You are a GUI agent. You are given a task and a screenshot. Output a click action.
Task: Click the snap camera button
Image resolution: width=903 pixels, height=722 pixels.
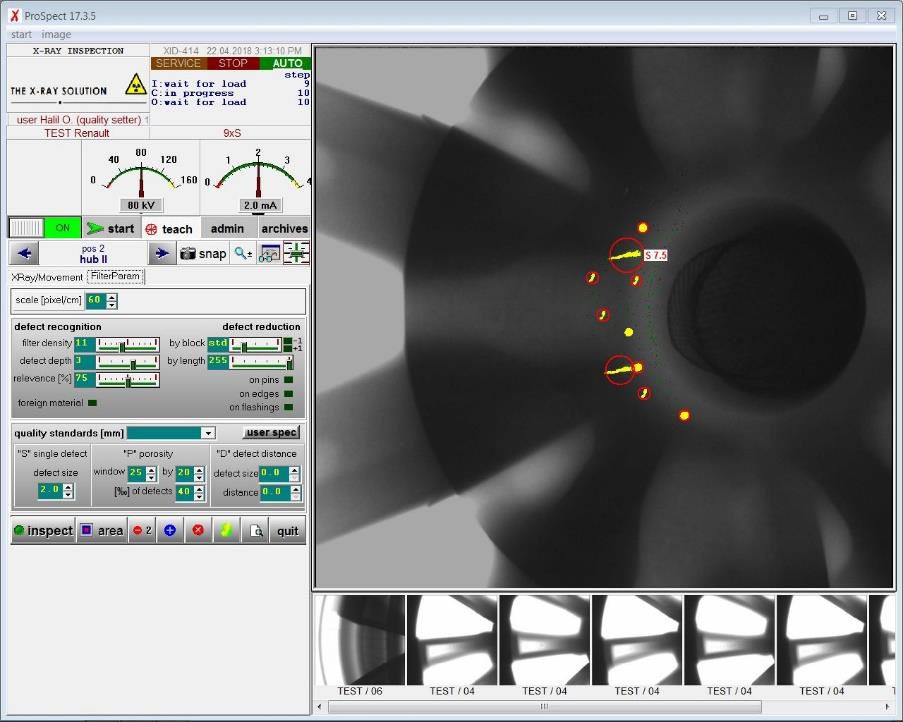click(203, 254)
